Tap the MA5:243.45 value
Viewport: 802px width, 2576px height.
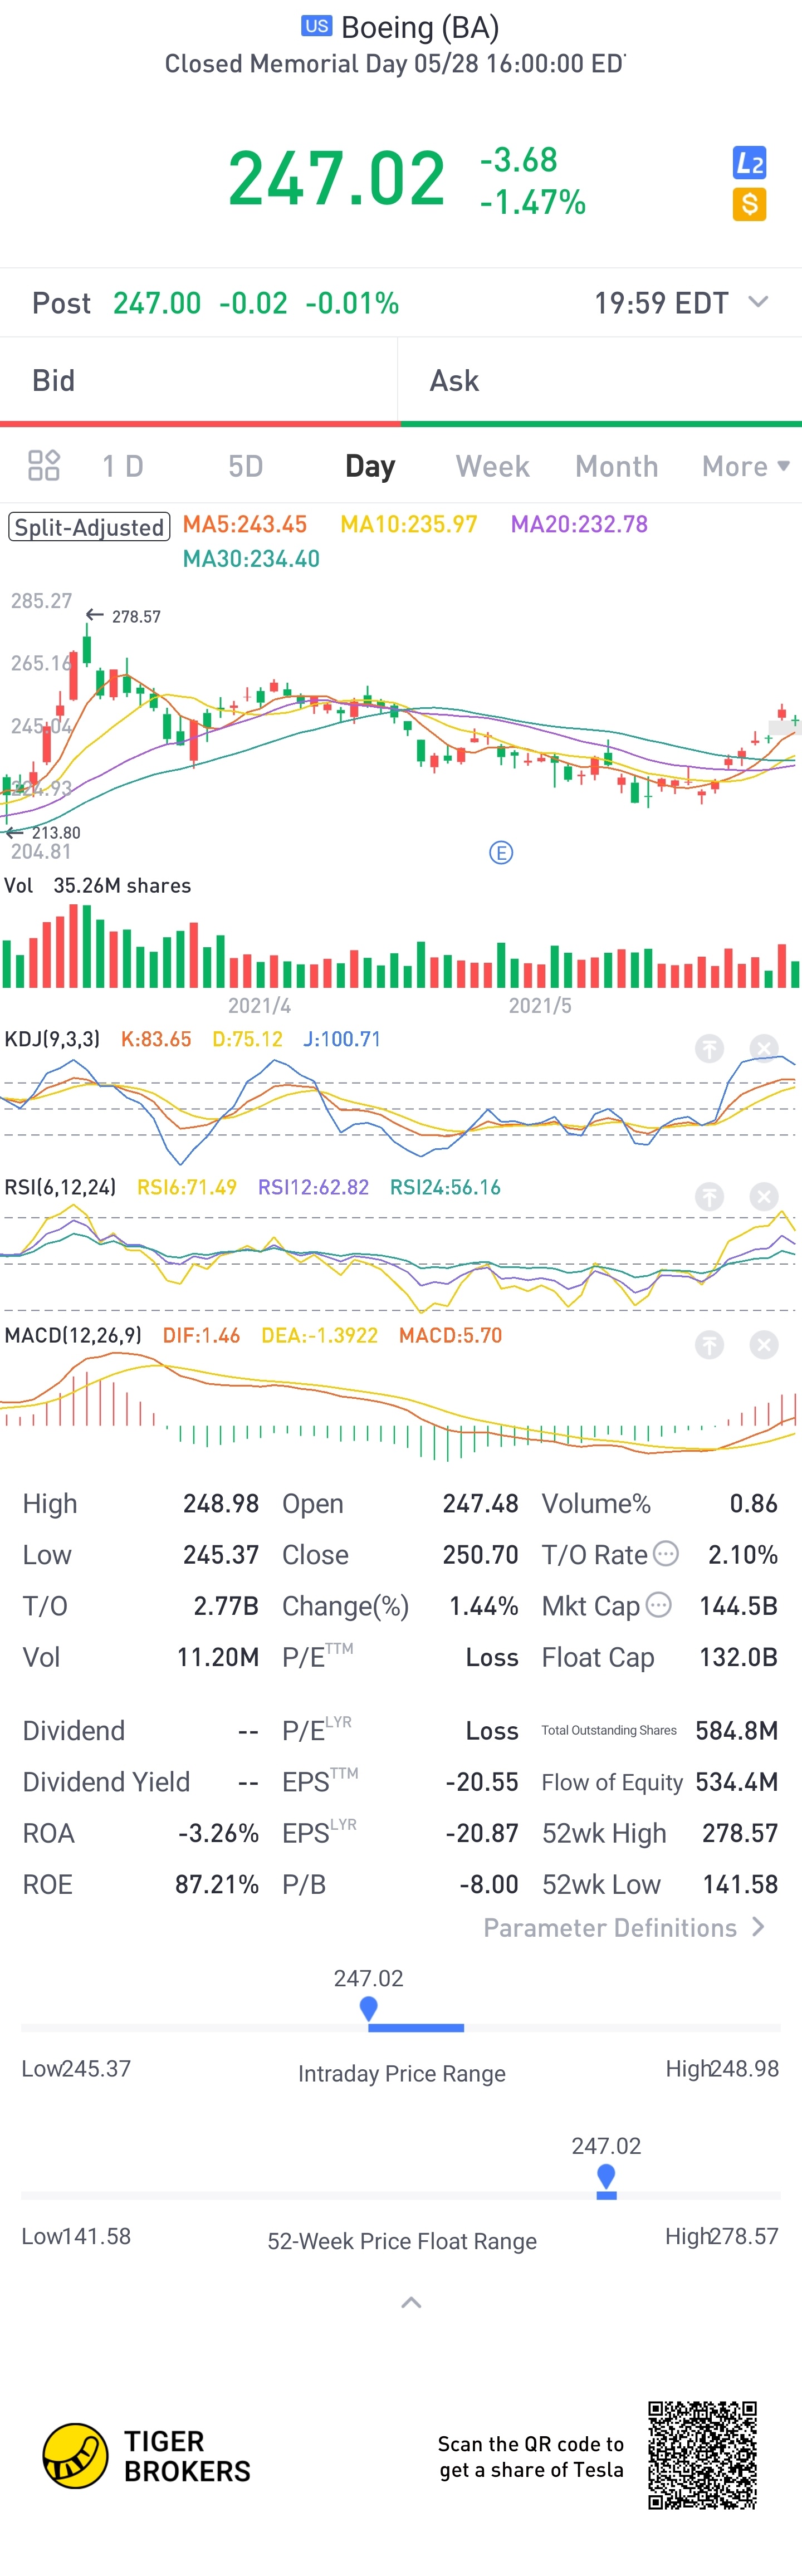coord(245,524)
